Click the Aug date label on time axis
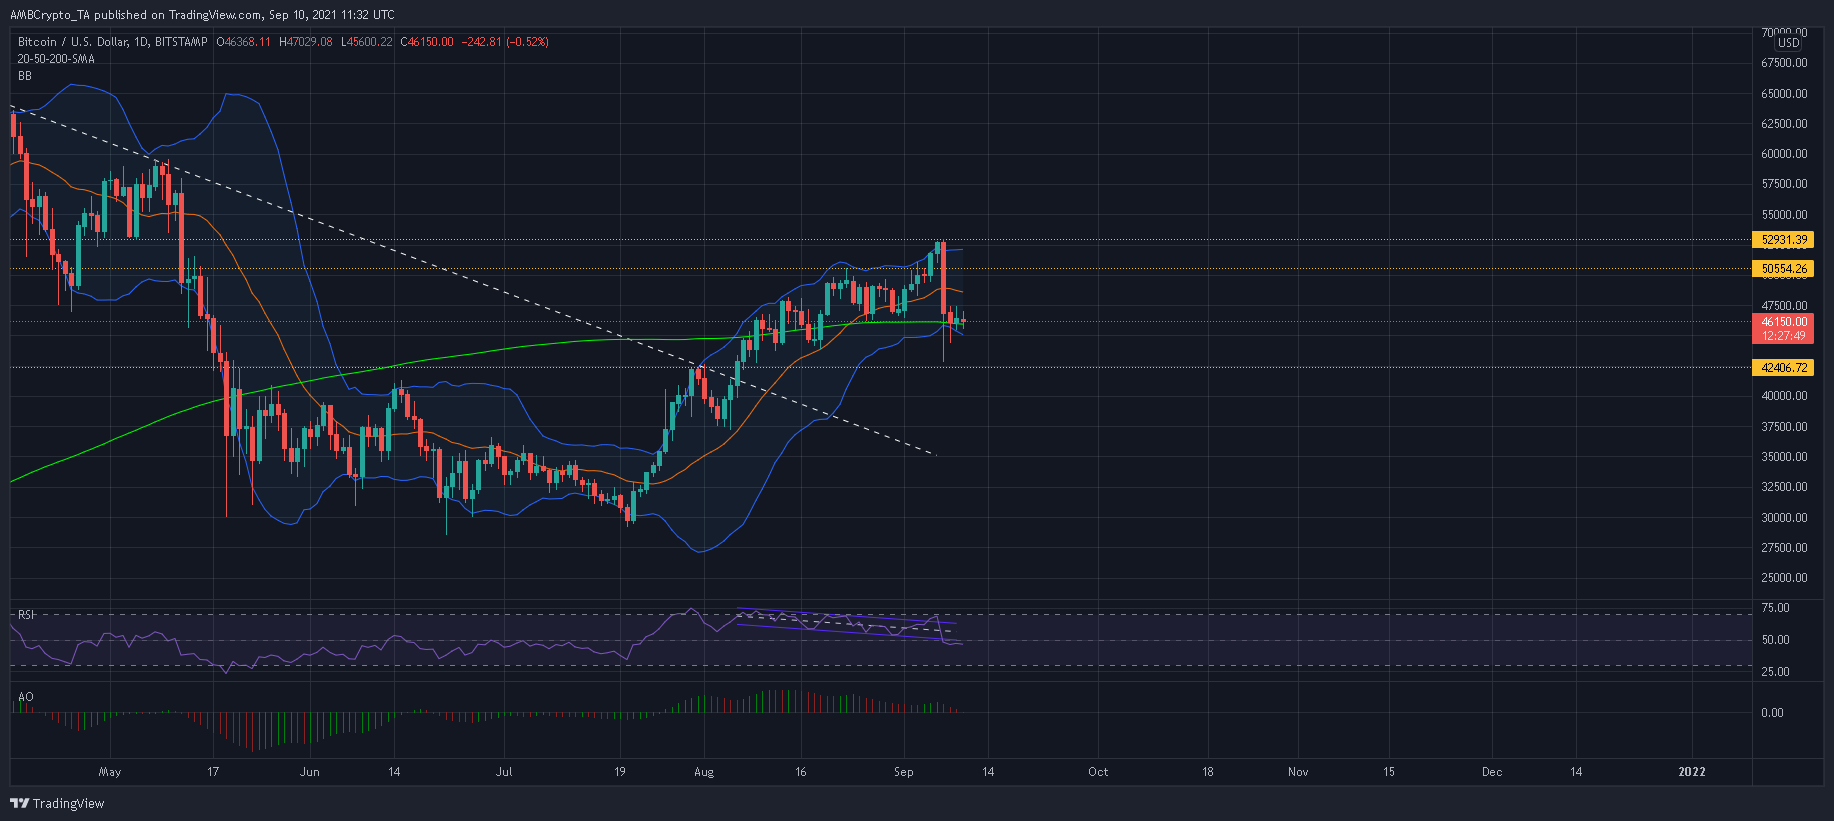Screen dimensions: 1834x821 pyautogui.click(x=704, y=772)
